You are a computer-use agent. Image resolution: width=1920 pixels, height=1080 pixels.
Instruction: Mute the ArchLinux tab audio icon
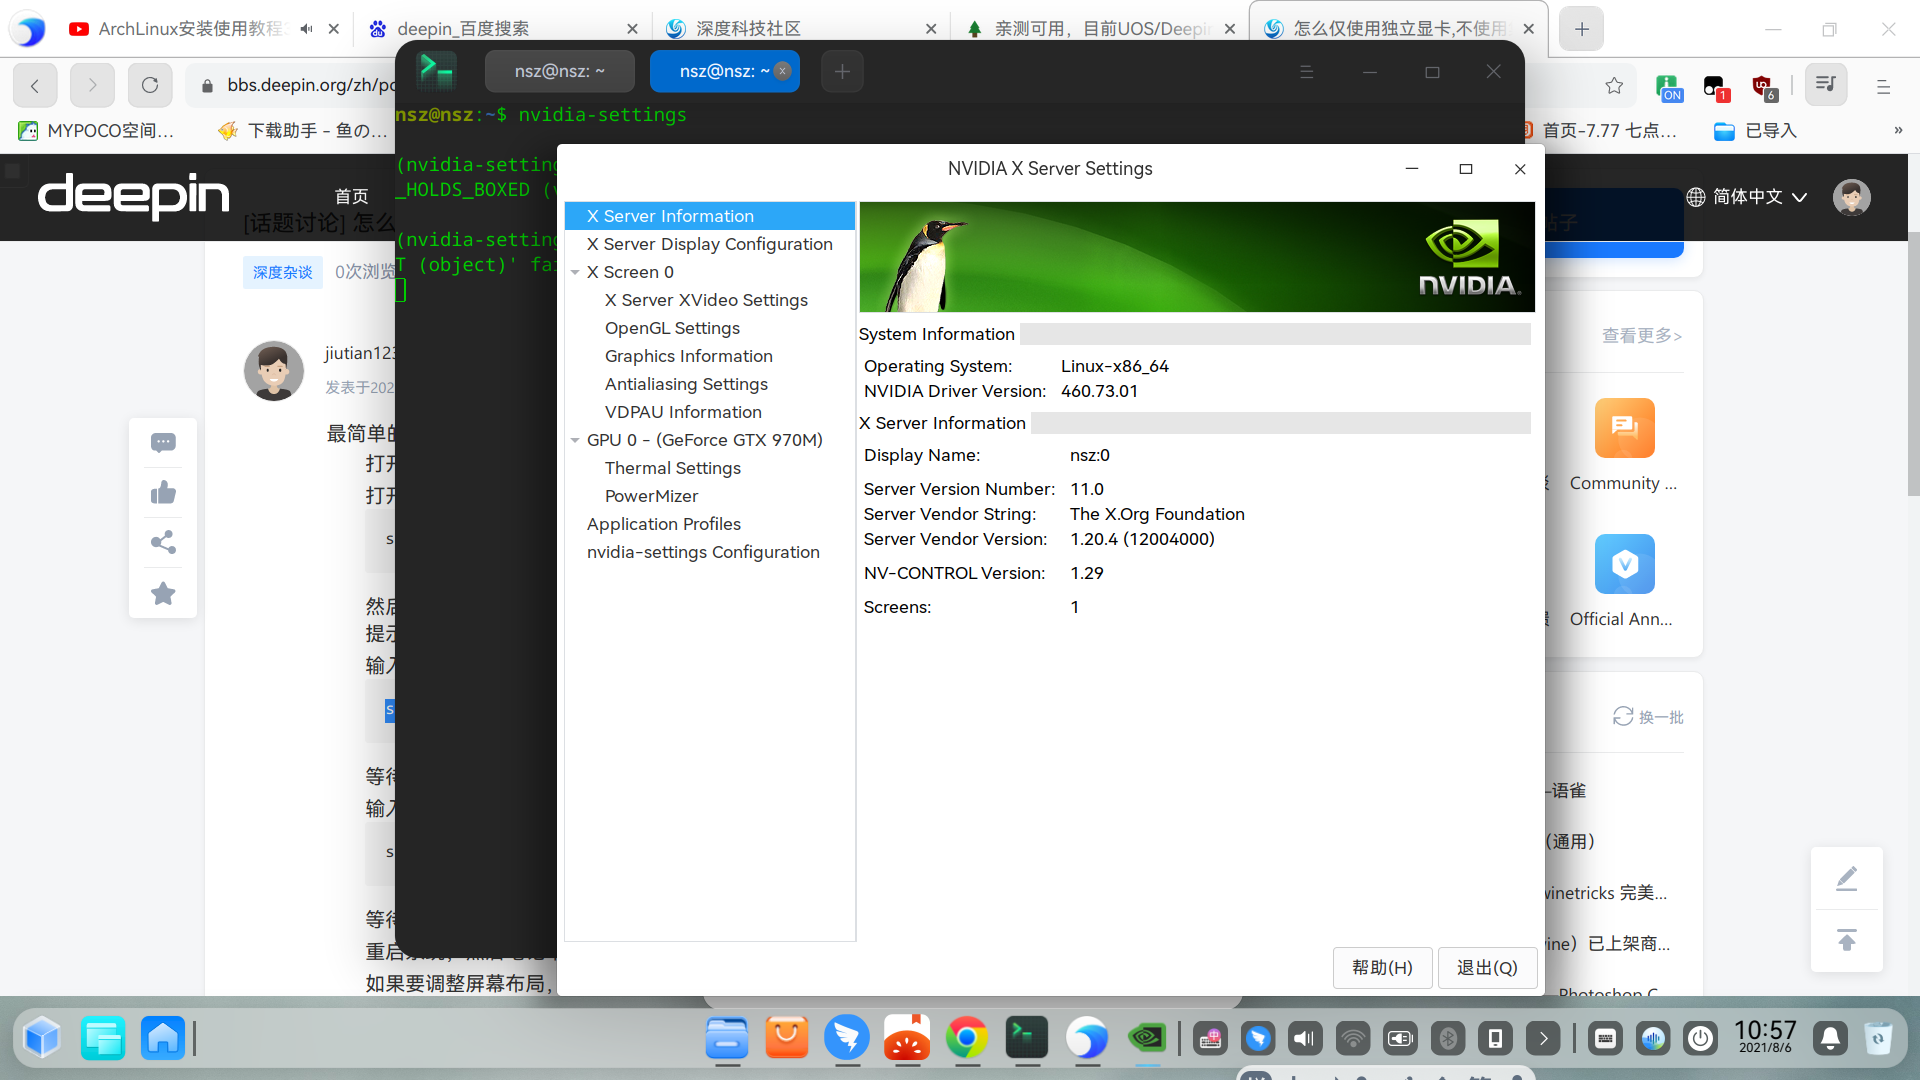pyautogui.click(x=306, y=28)
